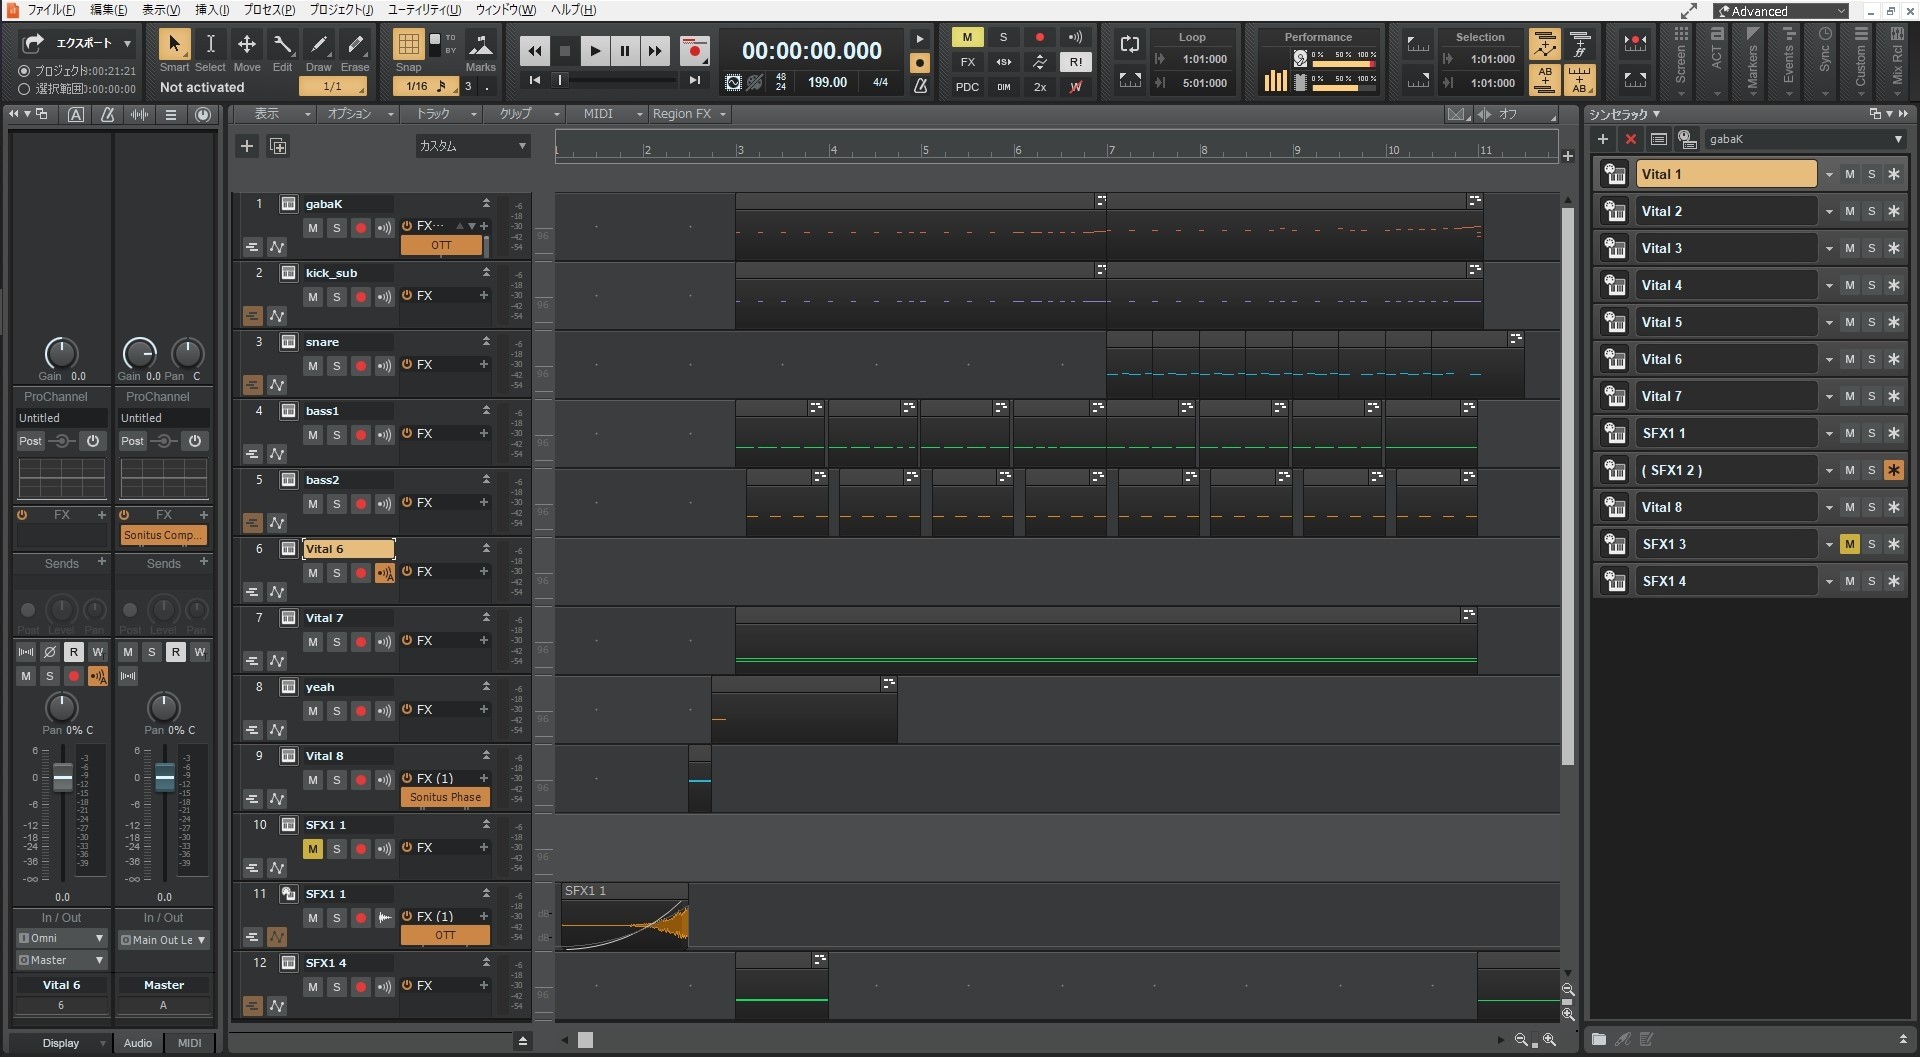Viewport: 1920px width, 1057px height.
Task: Click the Record transport button
Action: pyautogui.click(x=694, y=50)
